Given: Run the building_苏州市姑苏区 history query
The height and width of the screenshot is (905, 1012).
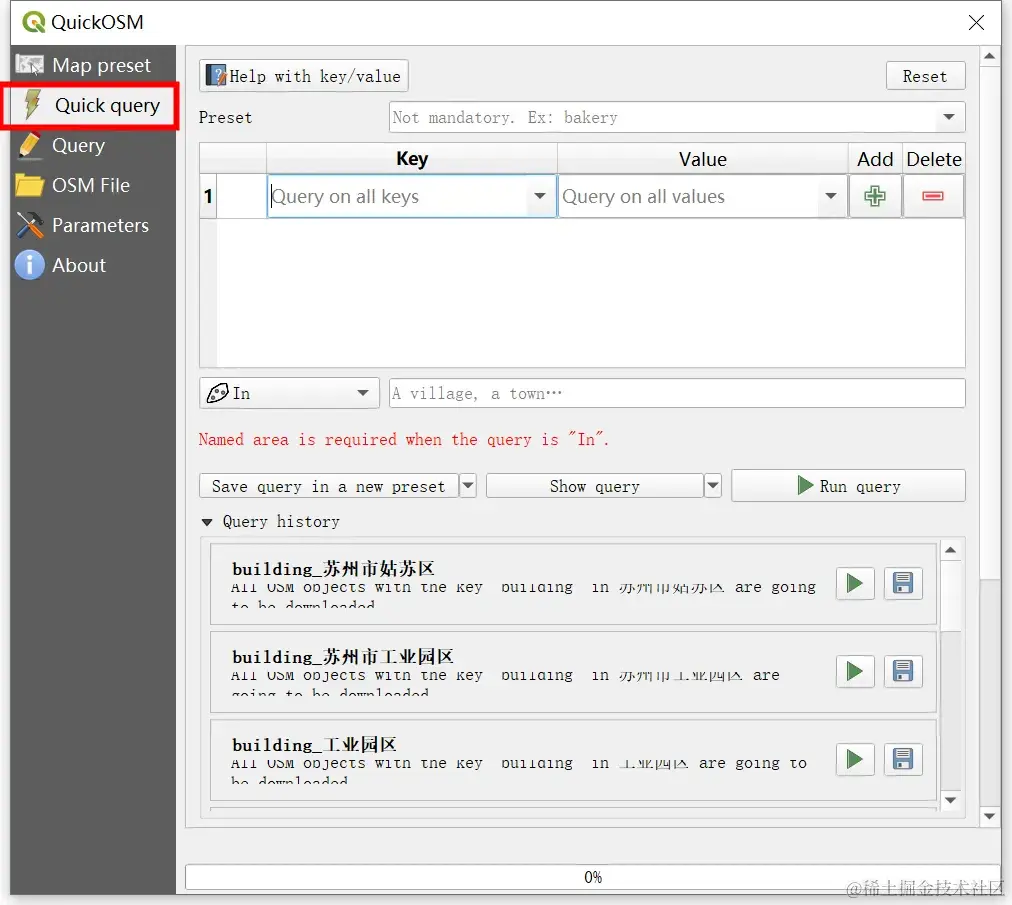Looking at the screenshot, I should point(855,584).
